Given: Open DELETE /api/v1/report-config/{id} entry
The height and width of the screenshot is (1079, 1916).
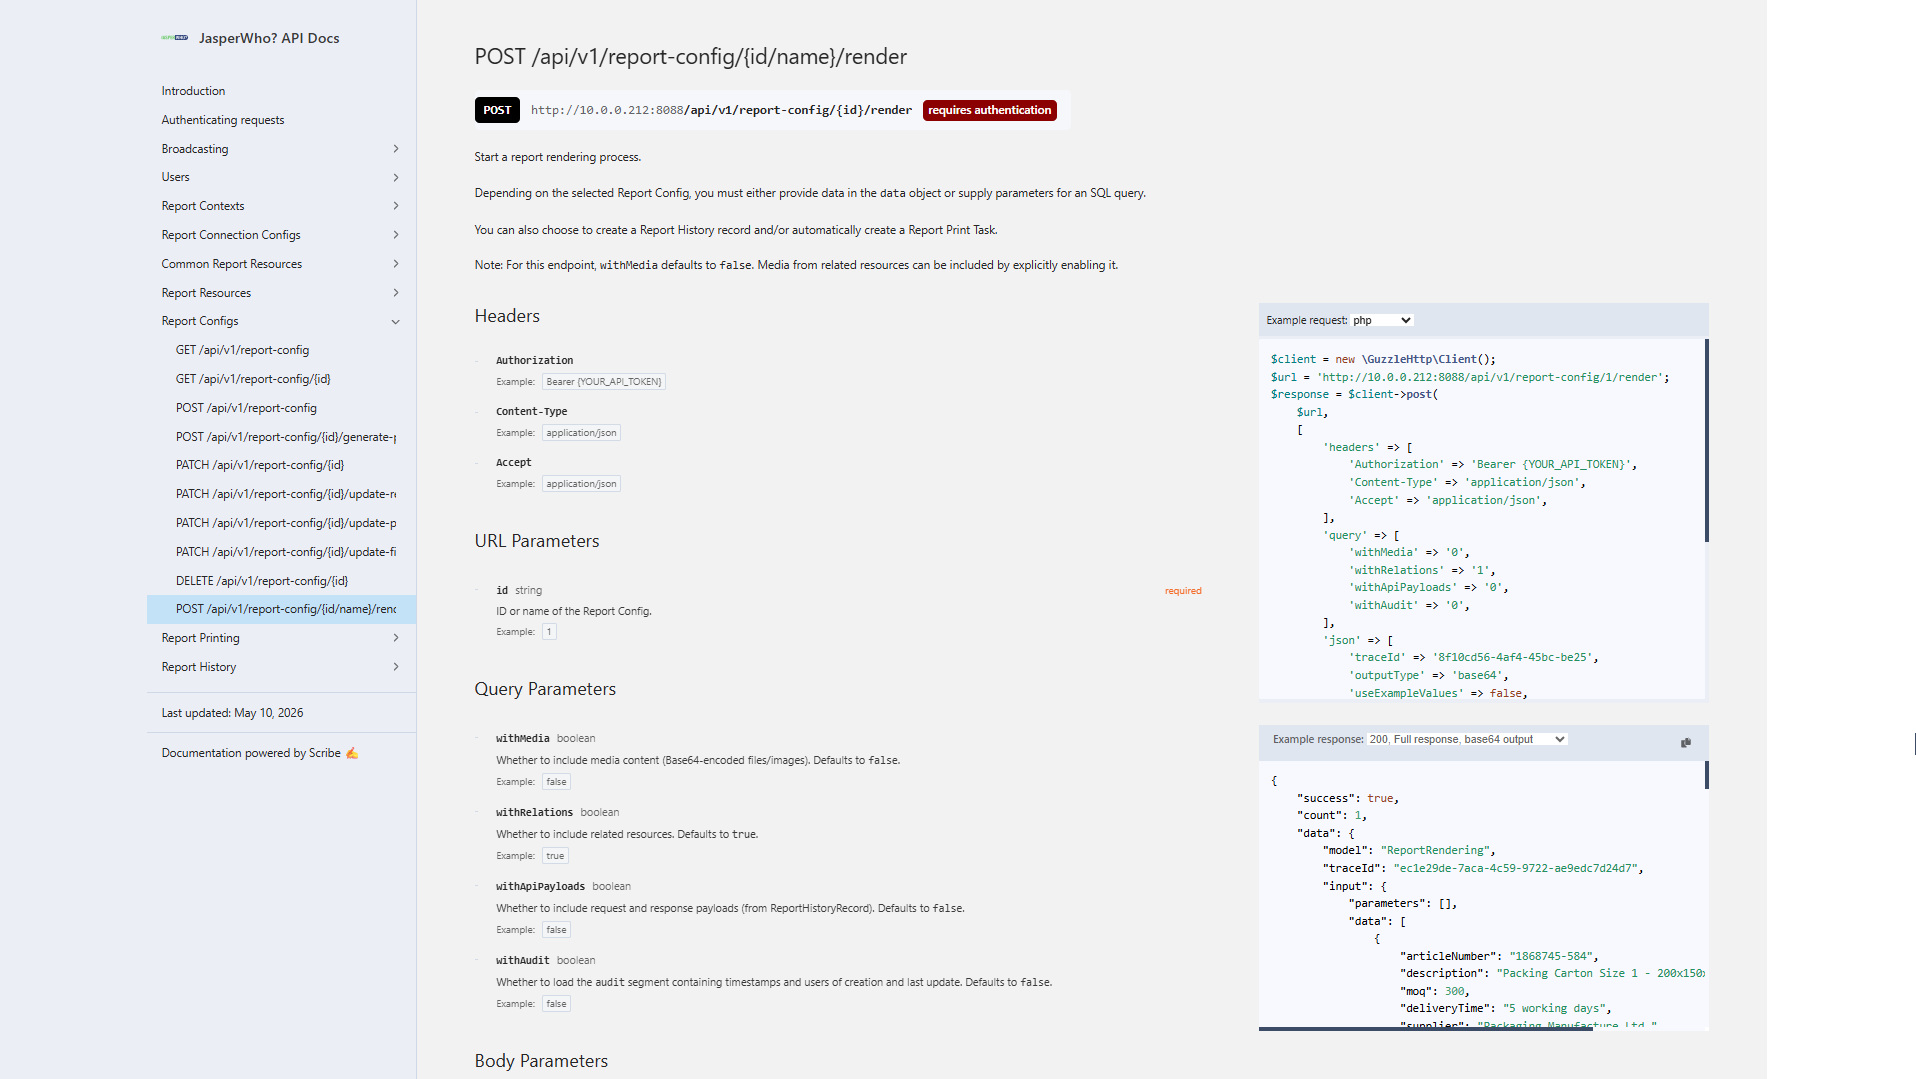Looking at the screenshot, I should click(262, 581).
